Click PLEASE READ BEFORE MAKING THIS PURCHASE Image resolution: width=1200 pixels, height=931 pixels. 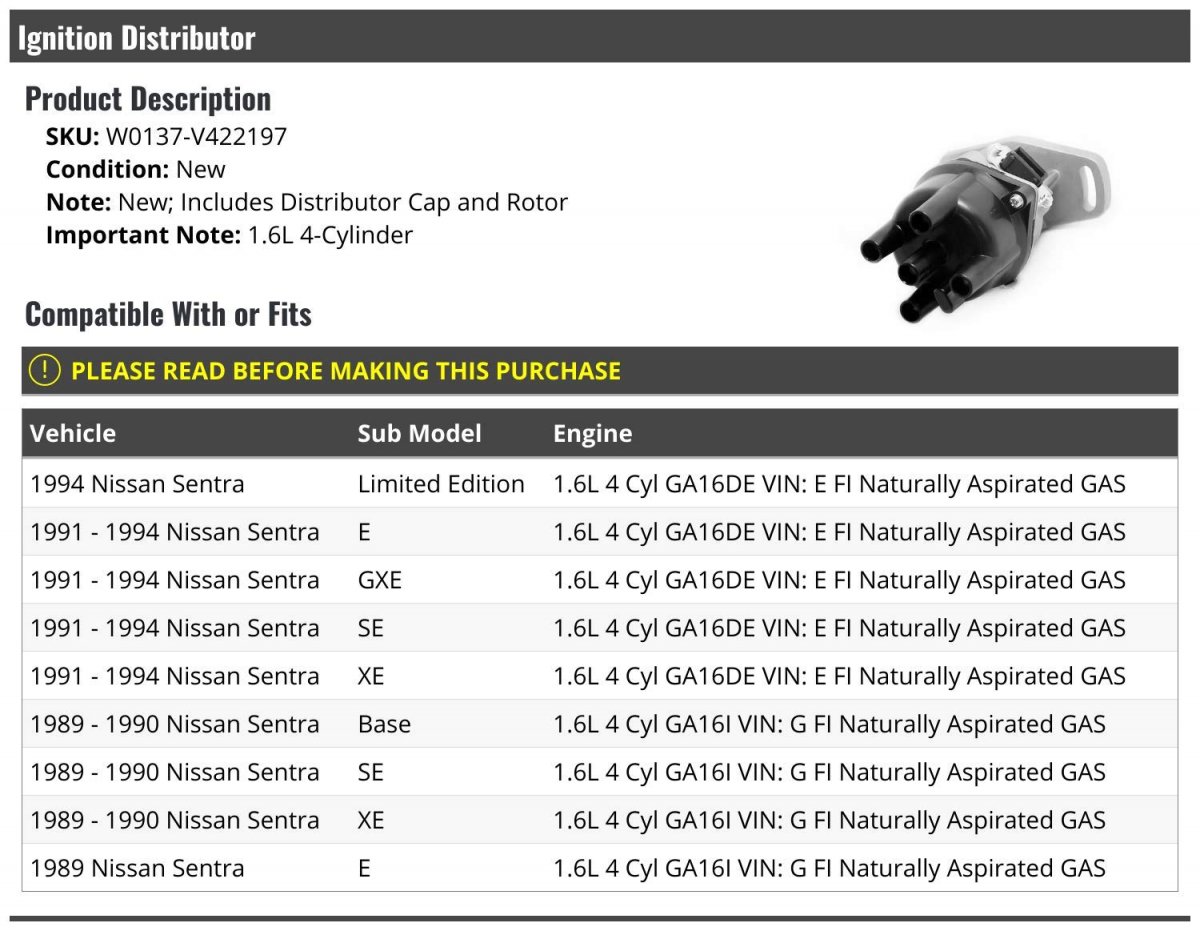tap(346, 371)
